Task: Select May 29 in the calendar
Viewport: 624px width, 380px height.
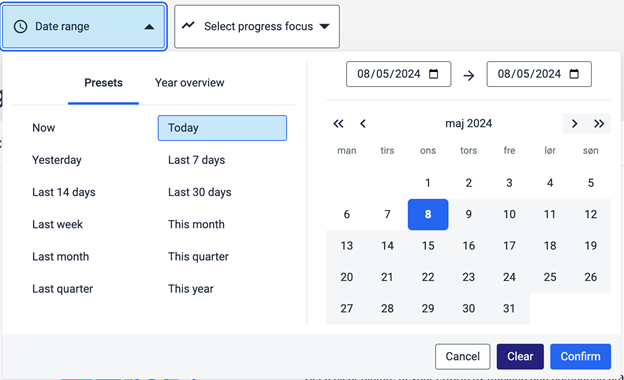Action: pos(428,309)
